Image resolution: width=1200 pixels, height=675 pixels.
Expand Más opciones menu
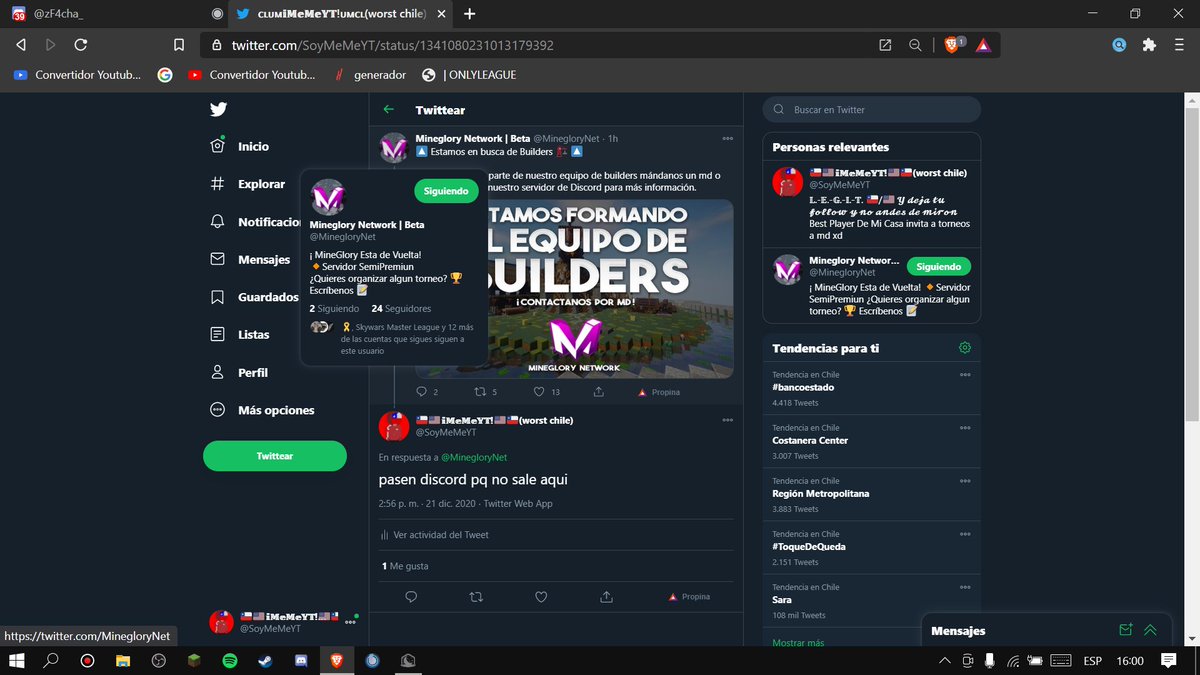(262, 410)
